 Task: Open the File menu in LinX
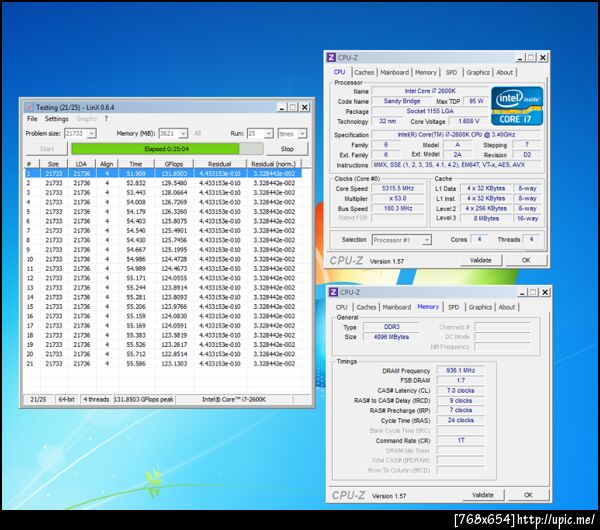[32, 119]
